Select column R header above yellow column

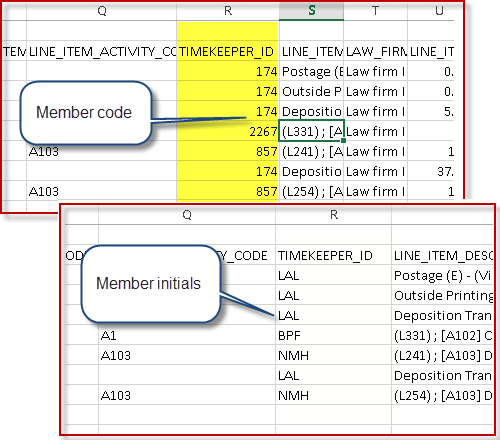228,11
